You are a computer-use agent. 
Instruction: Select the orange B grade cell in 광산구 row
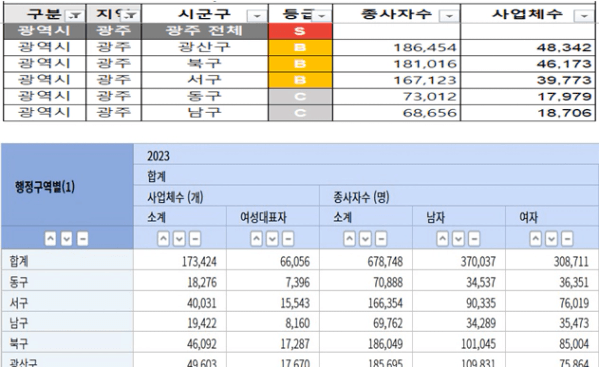pos(300,48)
